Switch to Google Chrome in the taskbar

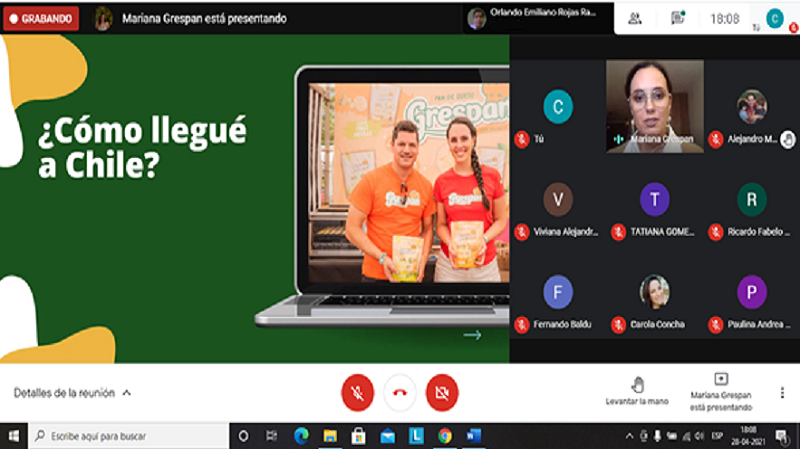click(445, 436)
